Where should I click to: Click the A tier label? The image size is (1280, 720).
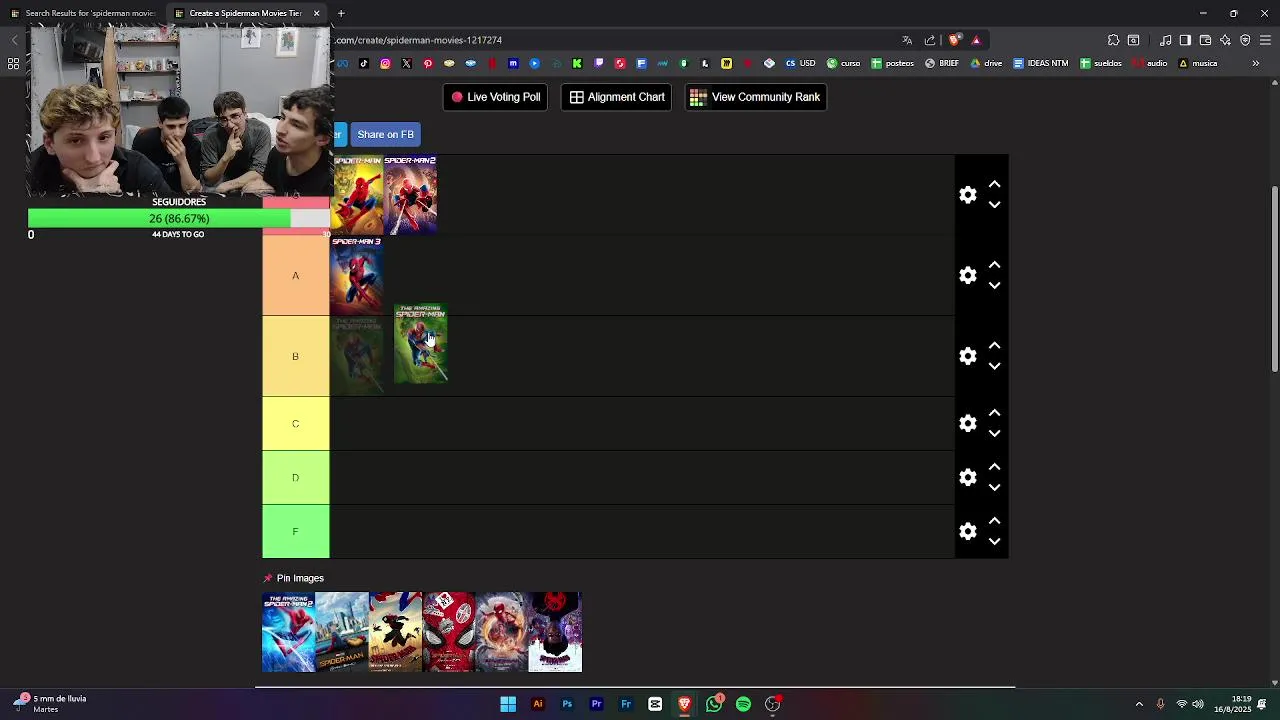tap(295, 275)
